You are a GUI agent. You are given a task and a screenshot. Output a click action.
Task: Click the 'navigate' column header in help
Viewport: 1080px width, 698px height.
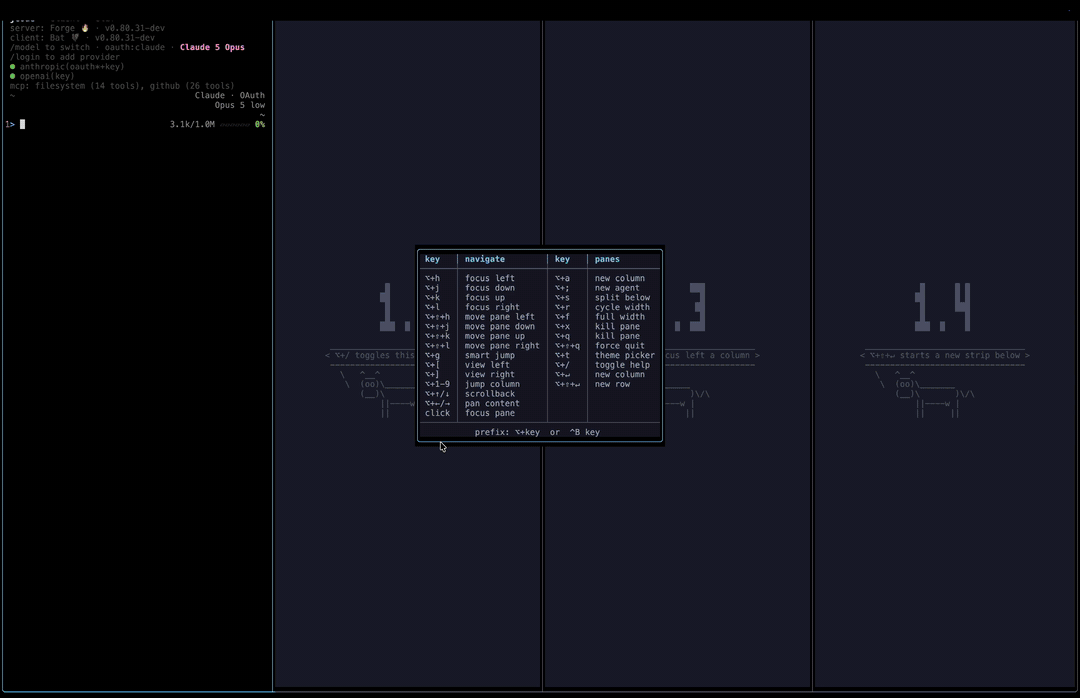[x=485, y=259]
